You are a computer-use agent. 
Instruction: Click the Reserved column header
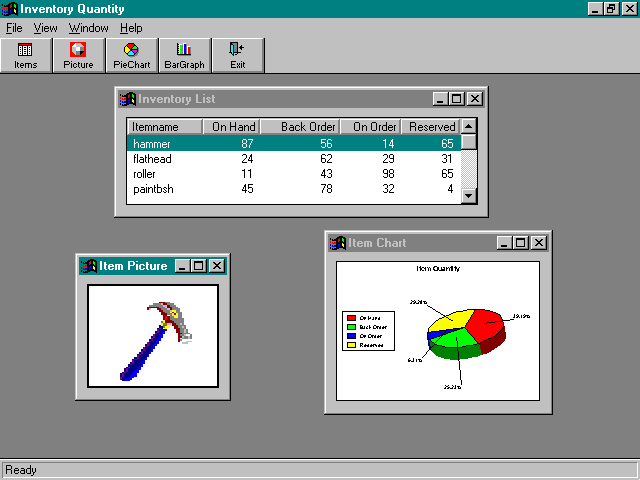pos(430,127)
